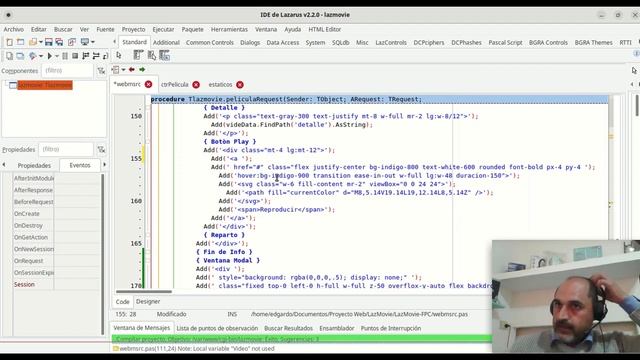
Task: Open the jump history dropdown arrow
Action: (123, 70)
